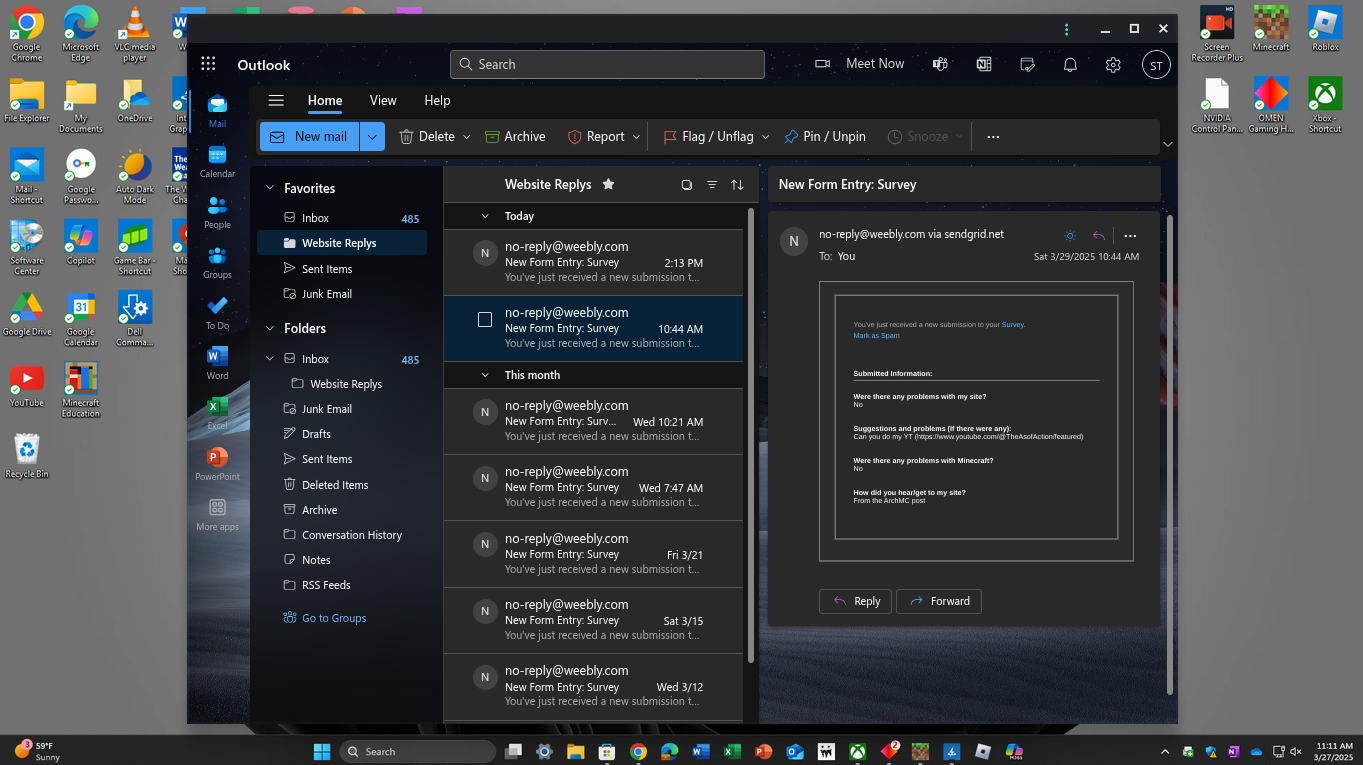Open the sort order arrows icon
The image size is (1363, 765).
(x=737, y=185)
